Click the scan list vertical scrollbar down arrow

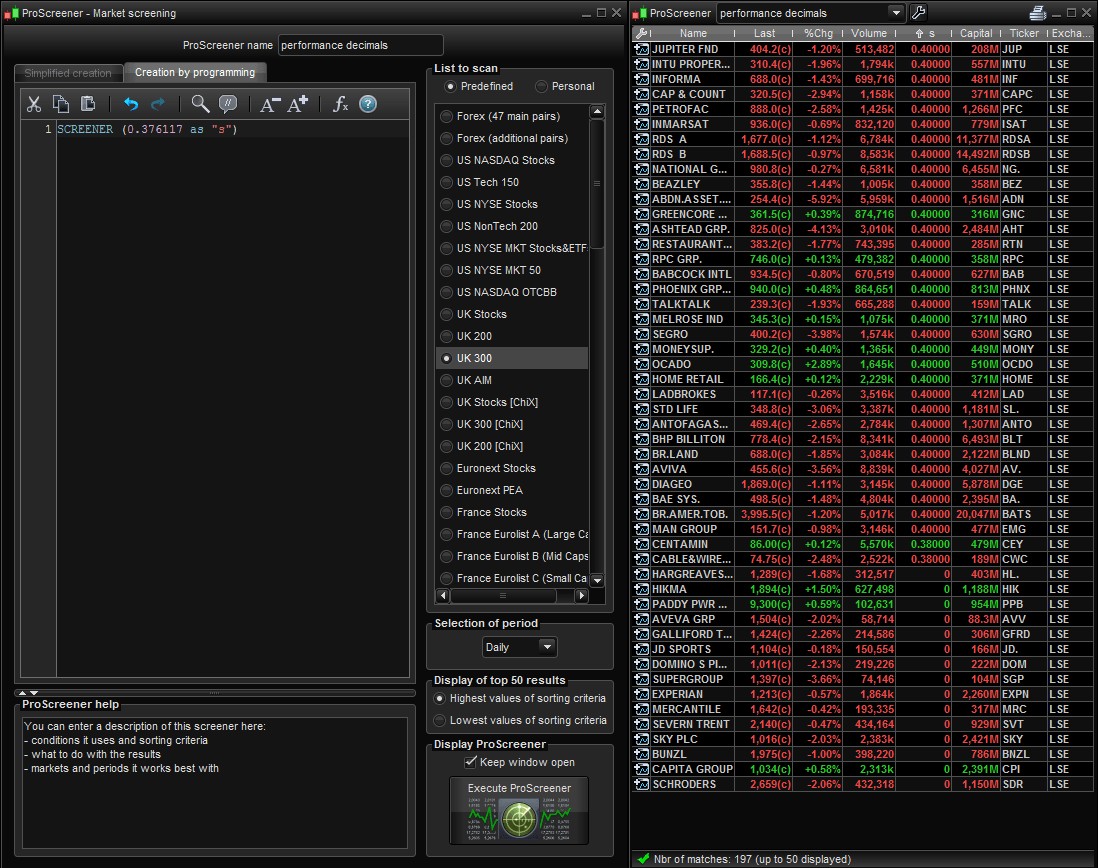point(597,580)
